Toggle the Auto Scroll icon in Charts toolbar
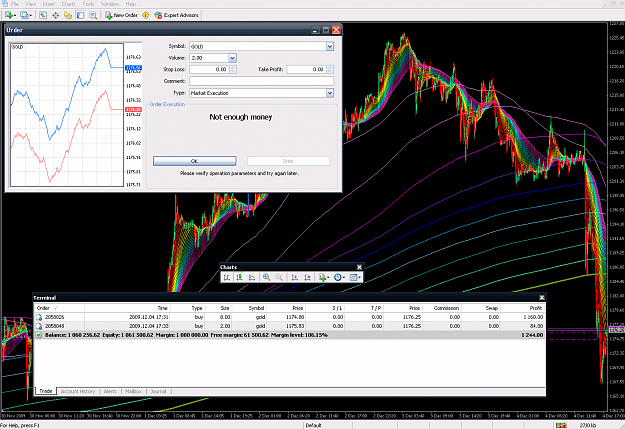The image size is (625, 429). click(295, 277)
